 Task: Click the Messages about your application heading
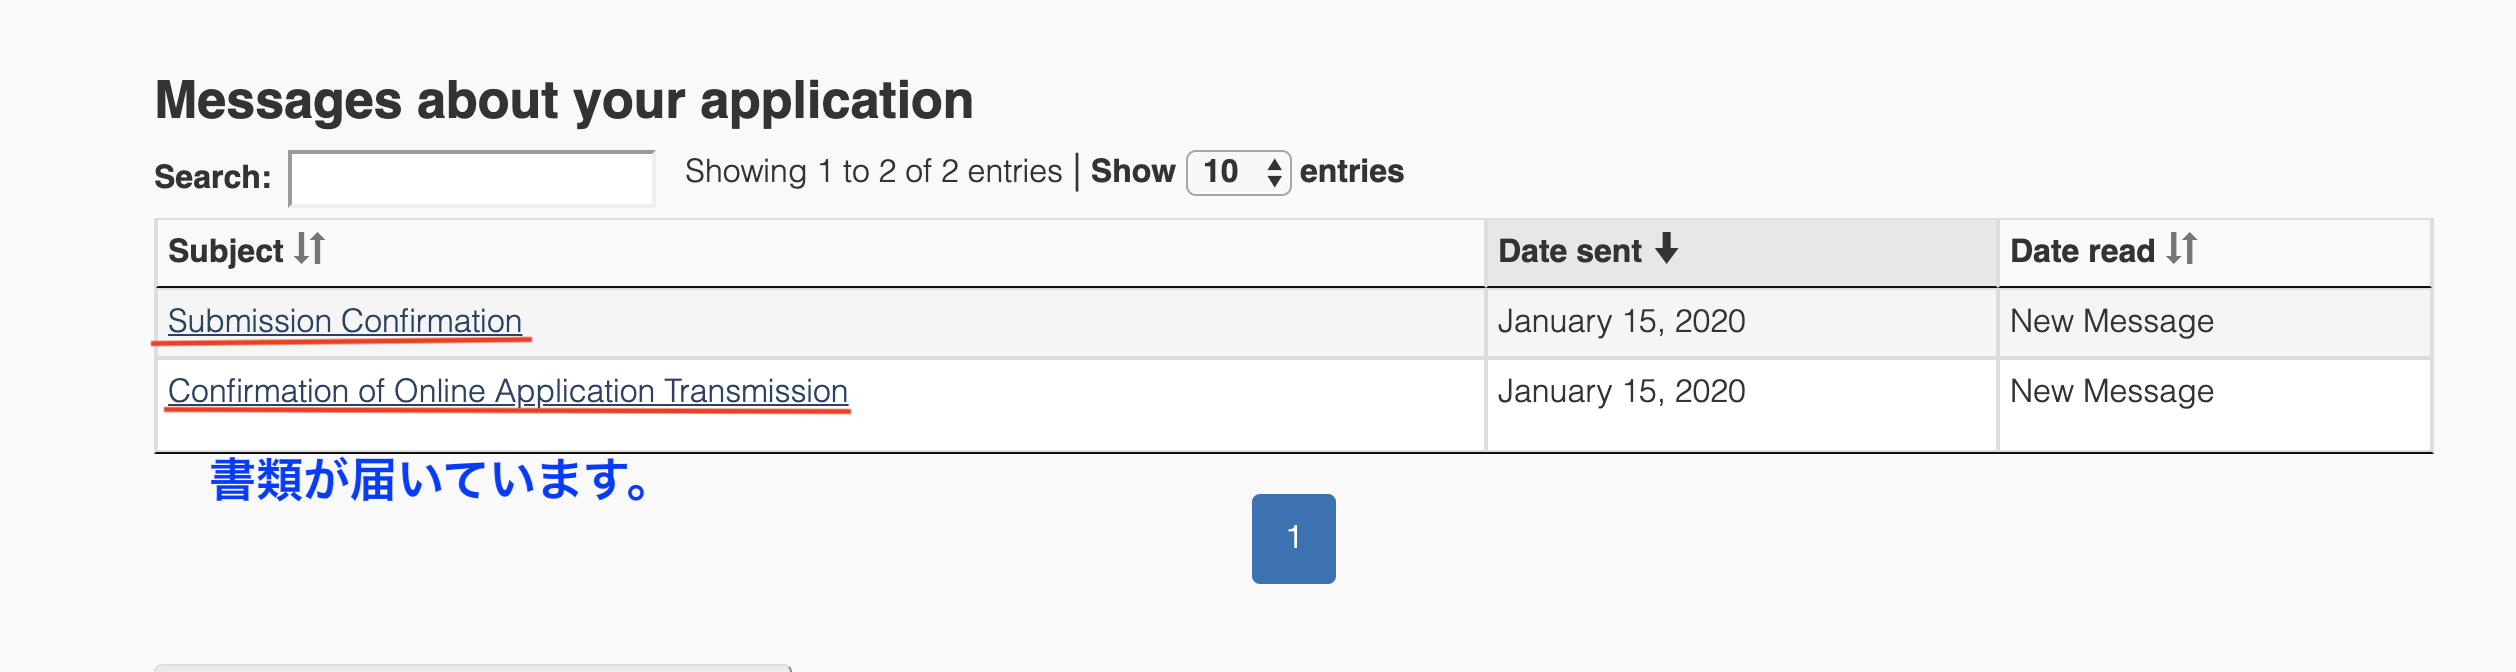(564, 100)
